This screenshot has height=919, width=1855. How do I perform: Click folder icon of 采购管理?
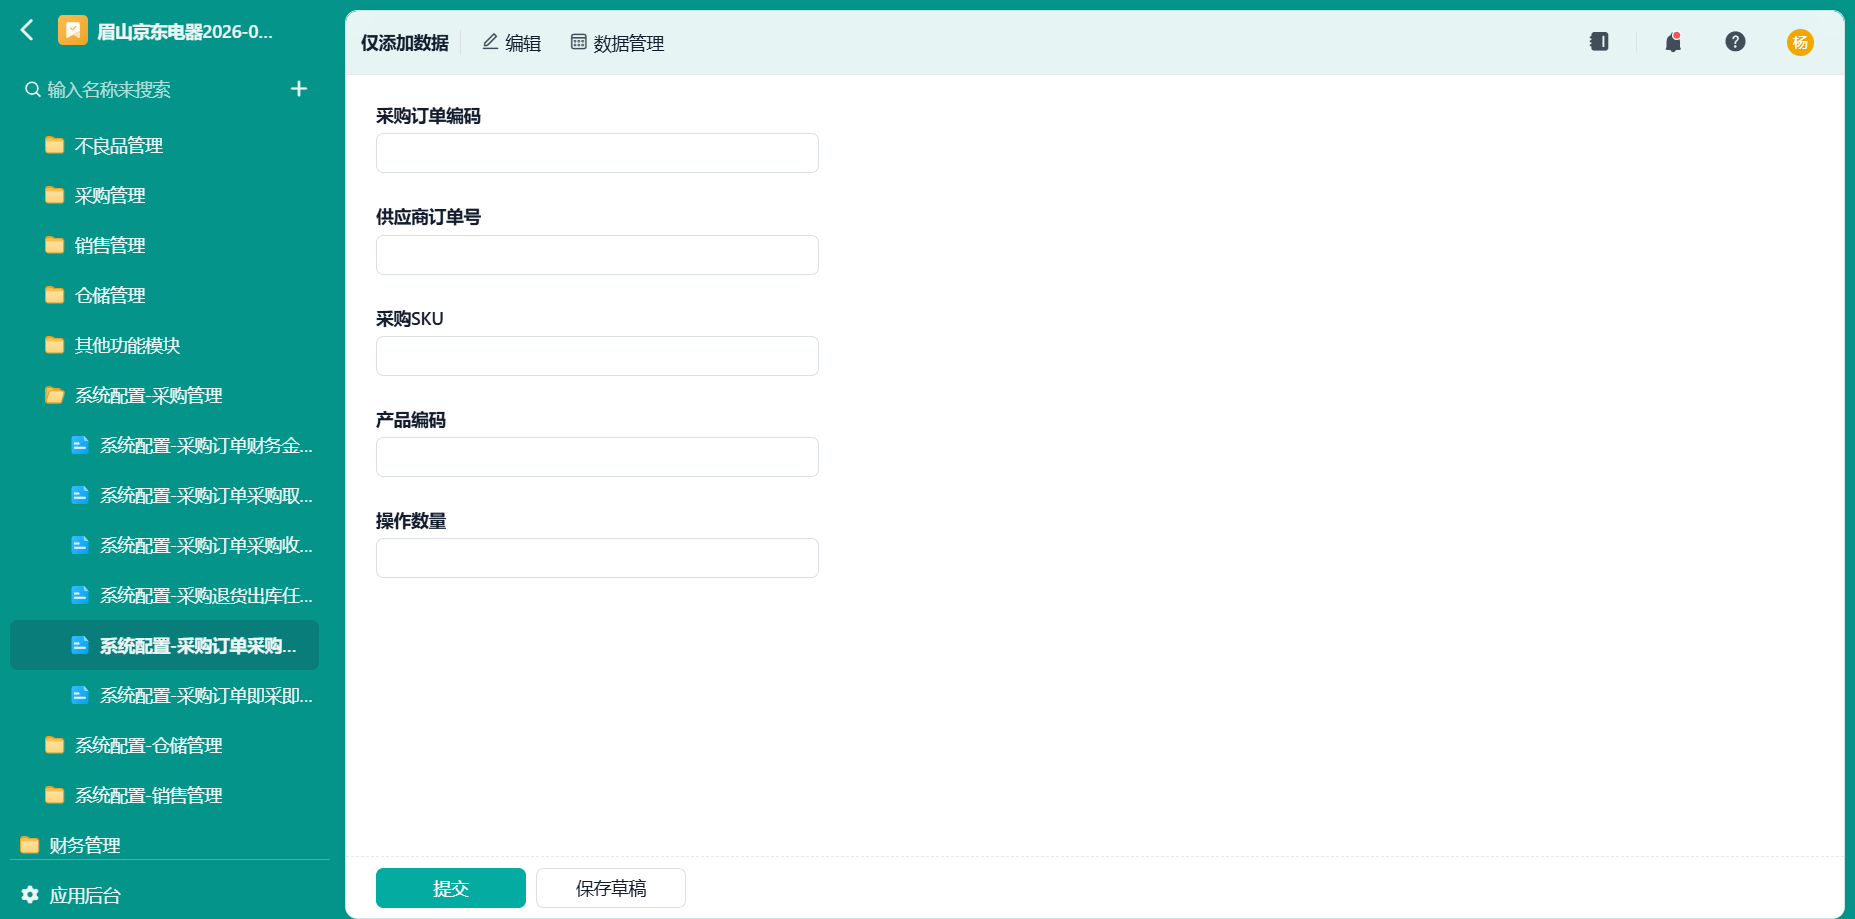[x=55, y=195]
